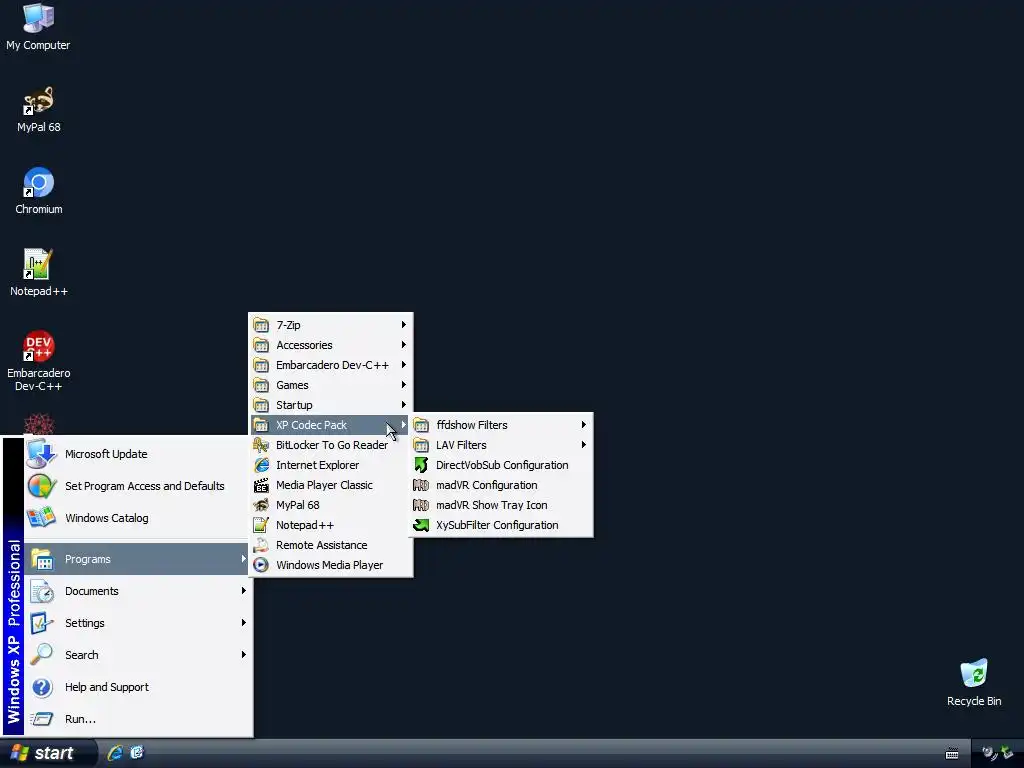This screenshot has height=768, width=1024.
Task: Open Notepad++ desktop shortcut
Action: click(39, 273)
